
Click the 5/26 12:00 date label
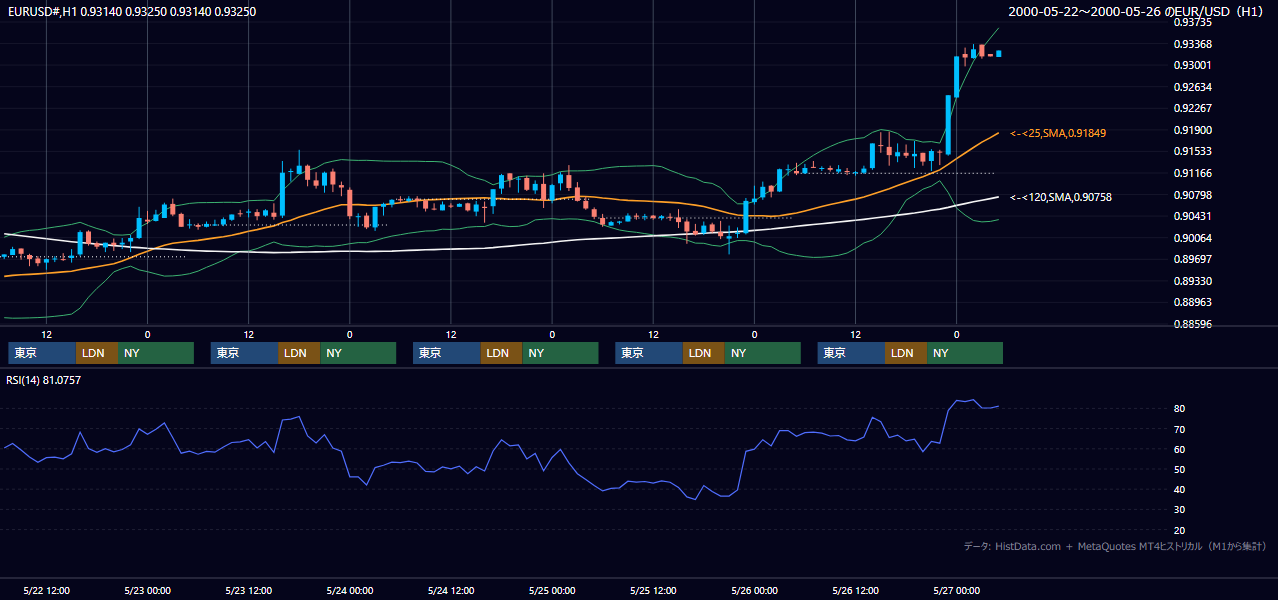click(855, 591)
